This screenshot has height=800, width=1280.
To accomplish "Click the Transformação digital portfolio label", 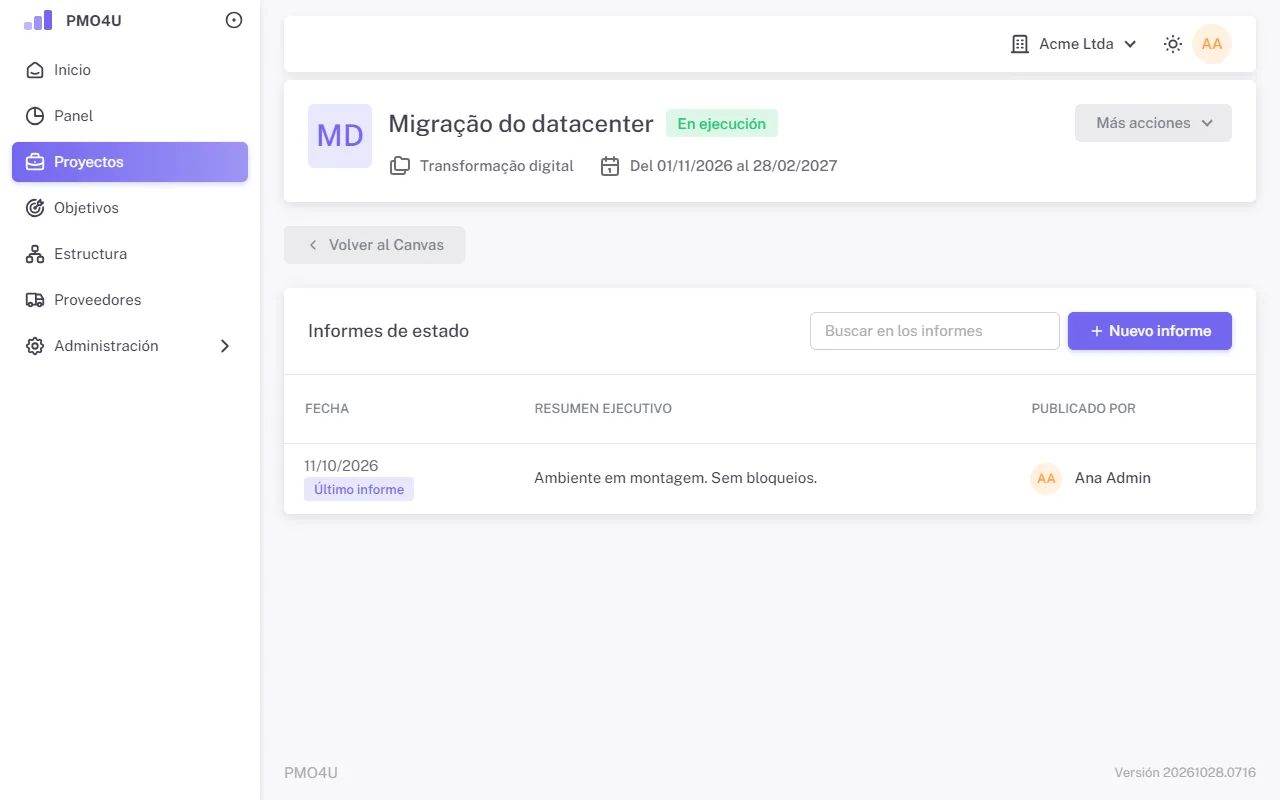I will click(x=497, y=166).
